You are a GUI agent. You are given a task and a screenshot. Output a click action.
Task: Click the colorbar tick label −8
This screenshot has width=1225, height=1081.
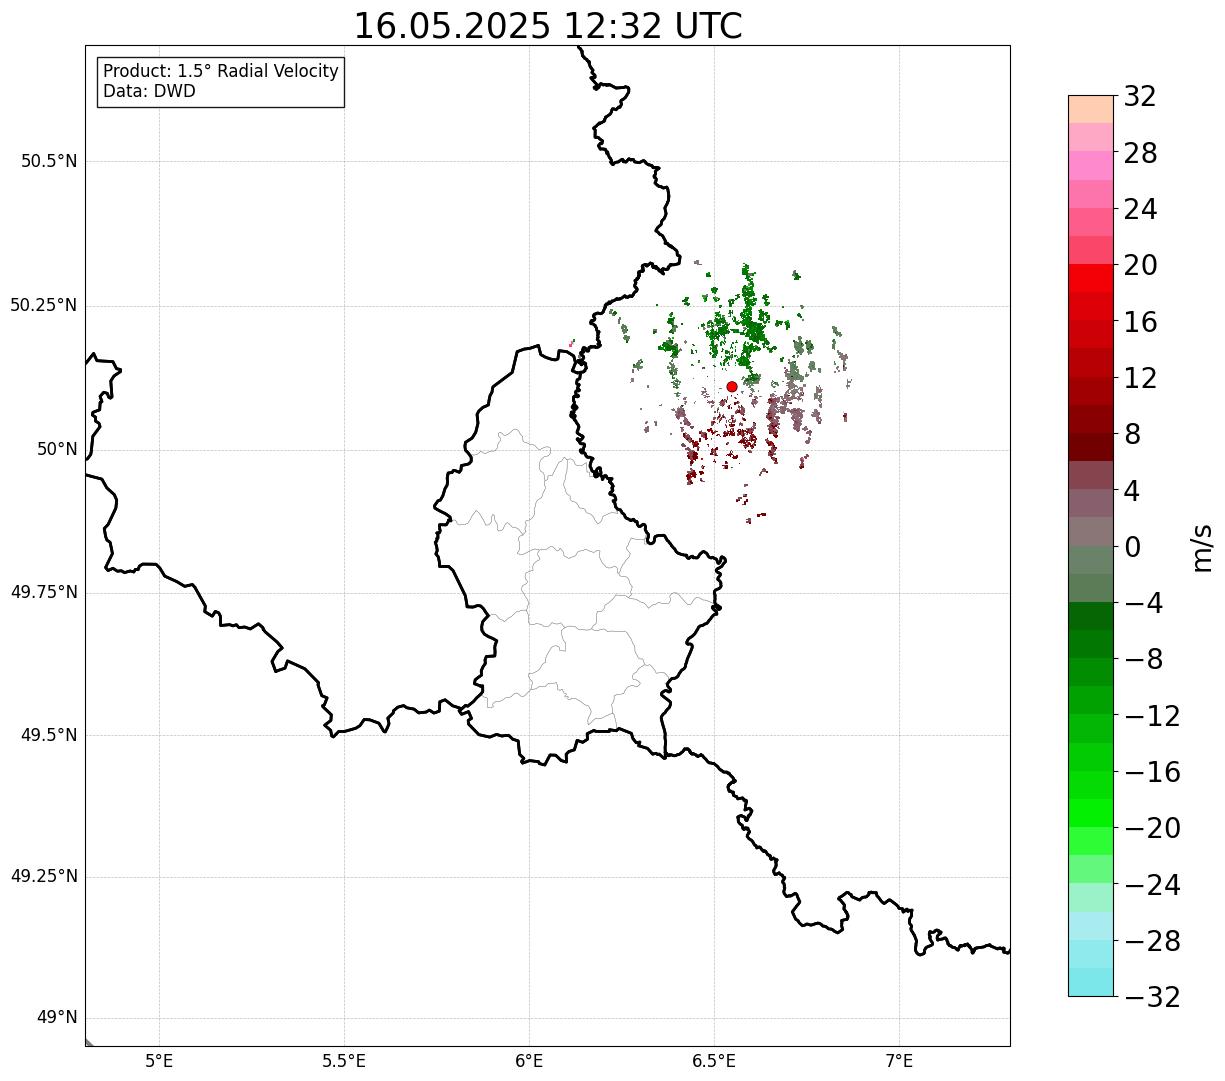1144,660
